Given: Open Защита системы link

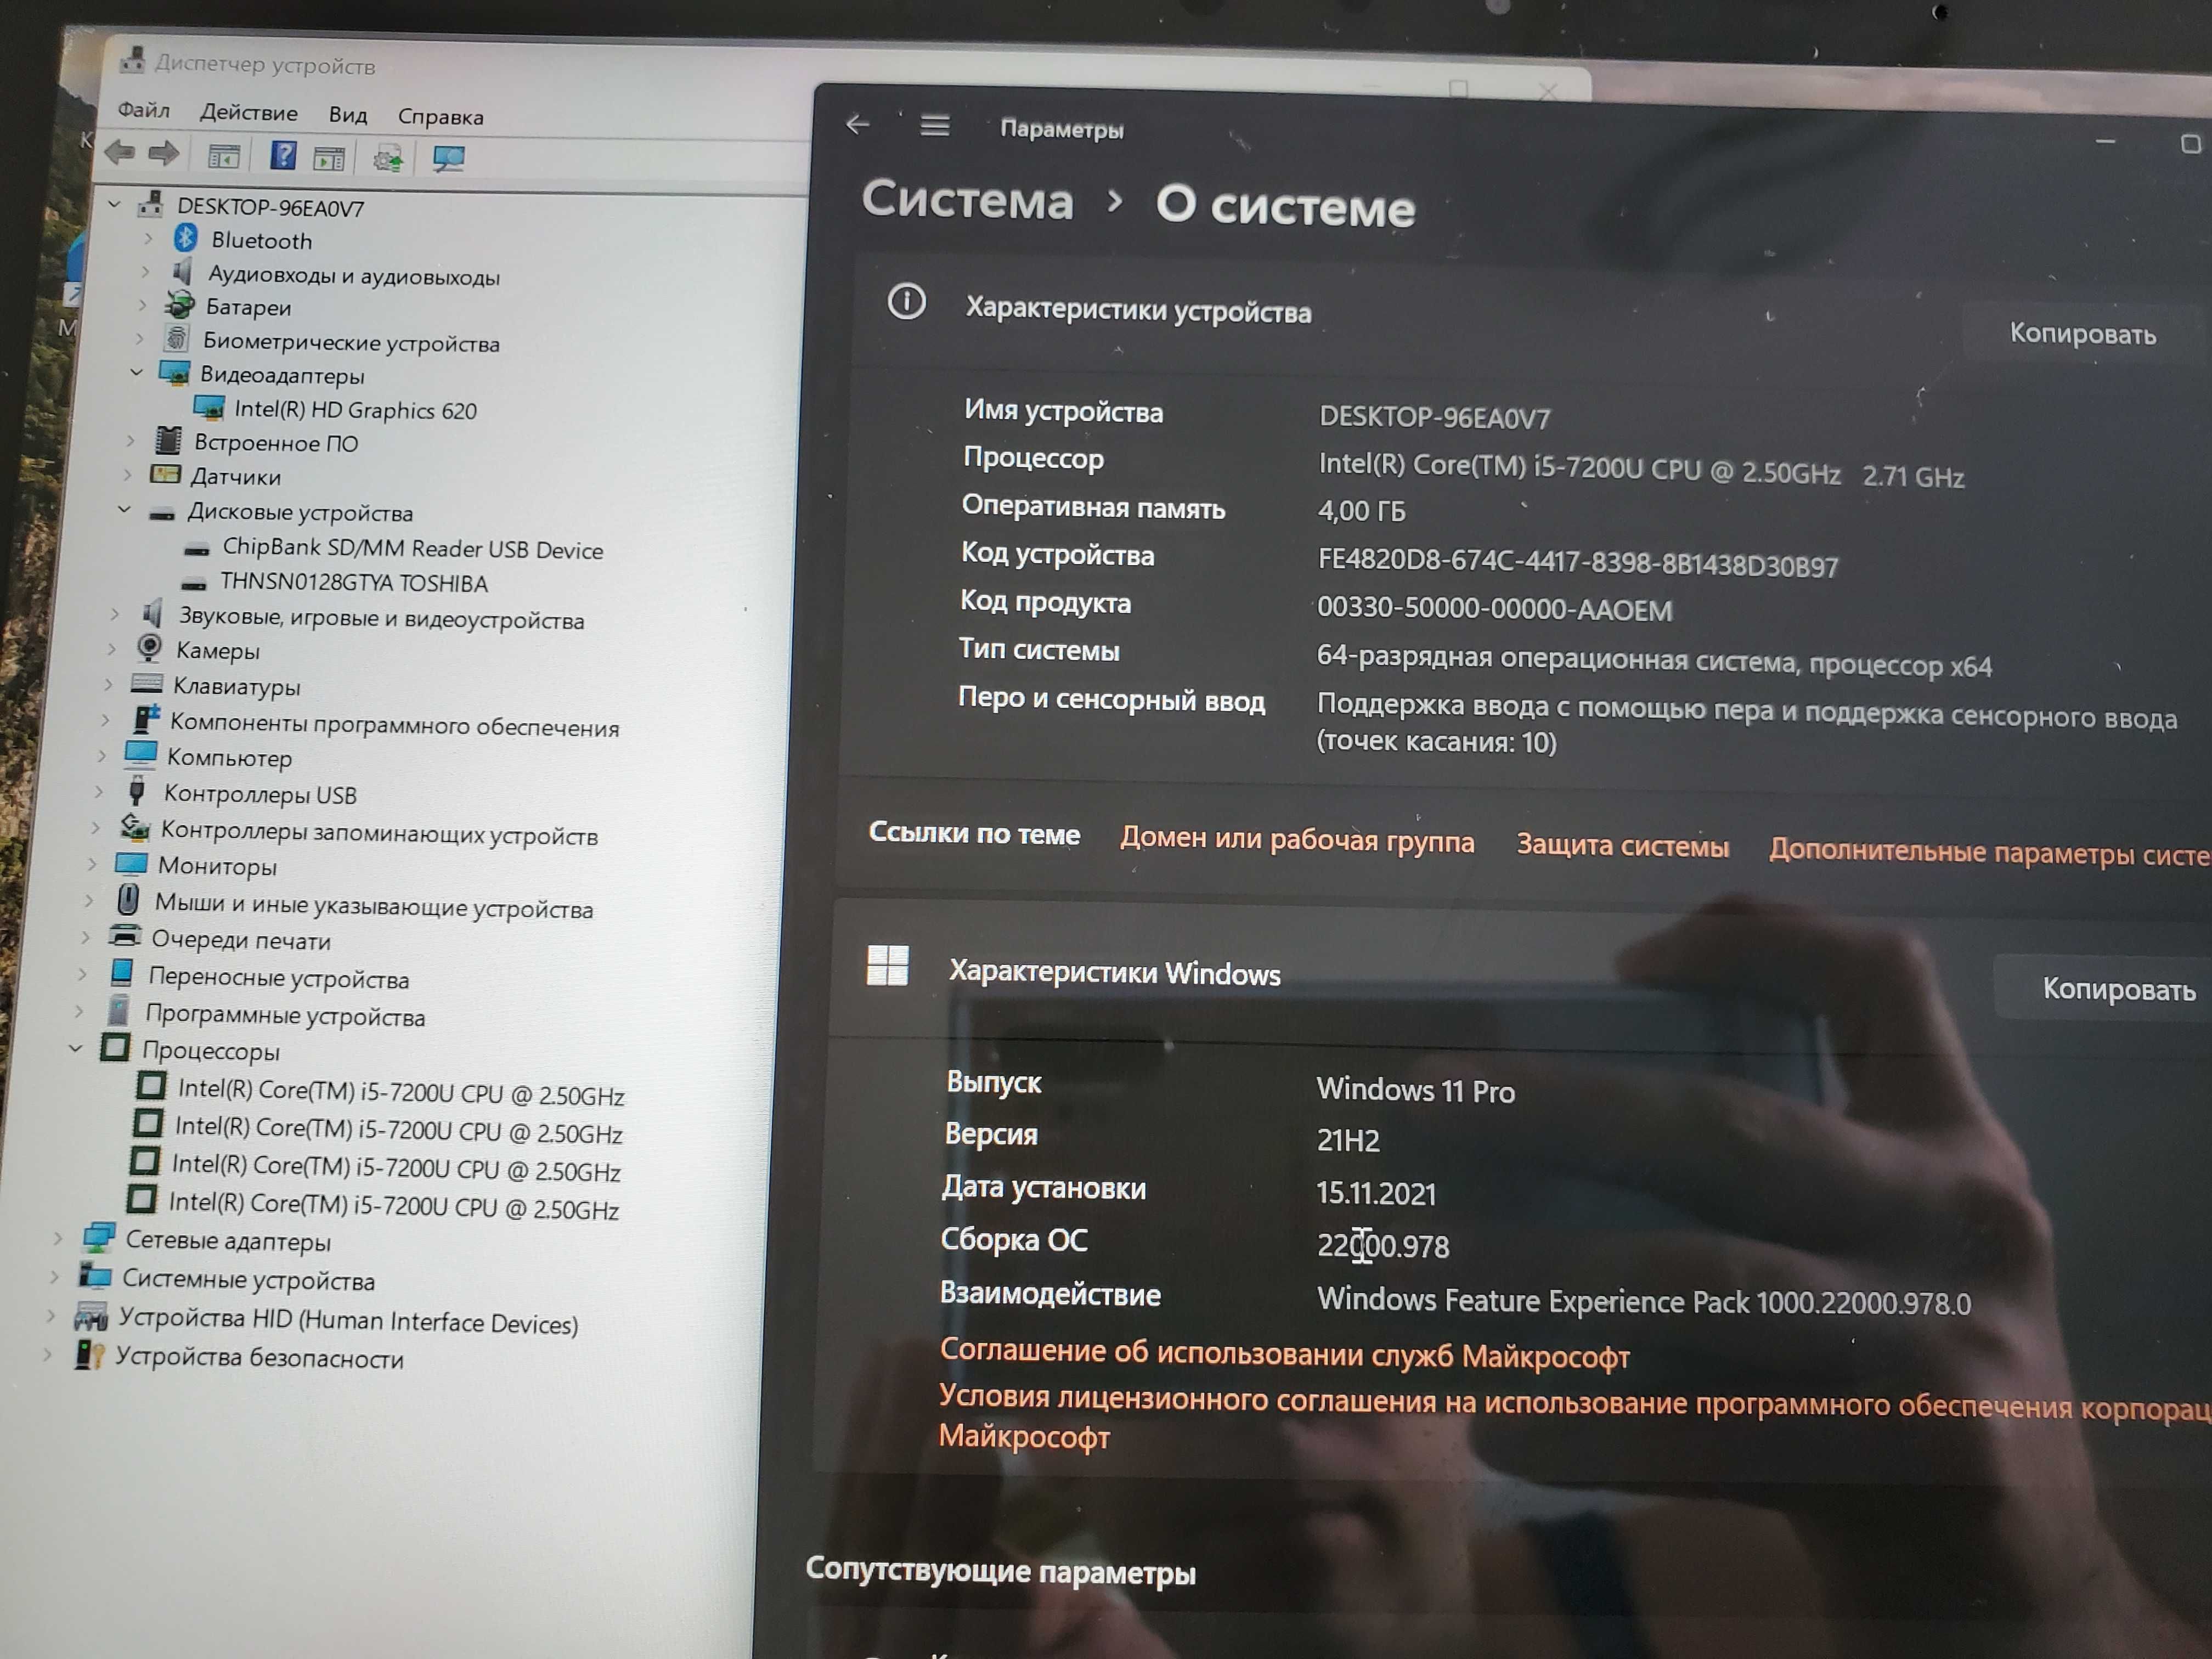Looking at the screenshot, I should click(1622, 845).
